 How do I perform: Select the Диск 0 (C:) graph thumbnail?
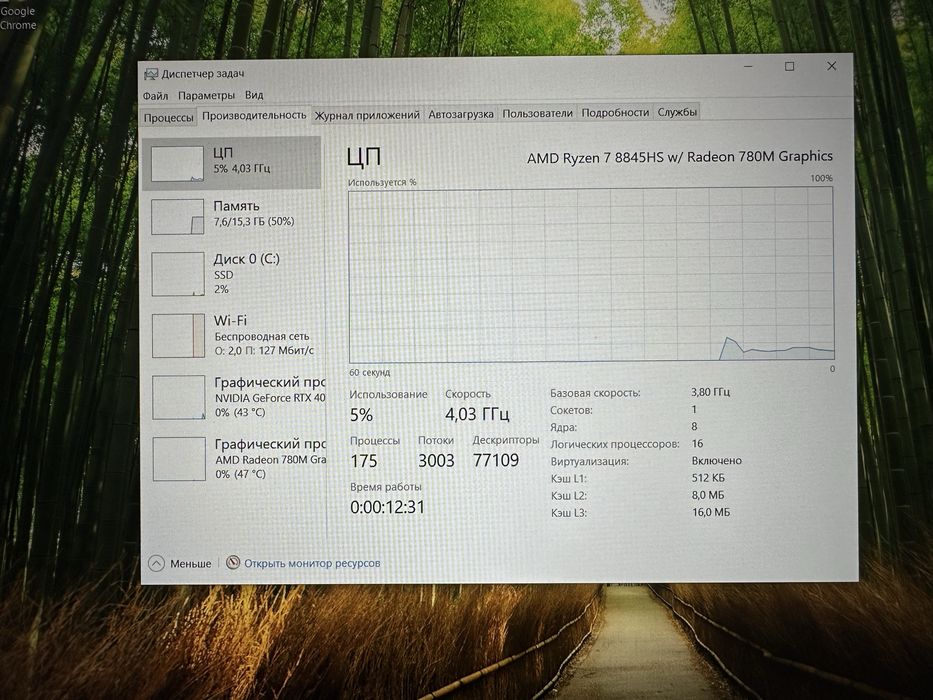coord(178,274)
